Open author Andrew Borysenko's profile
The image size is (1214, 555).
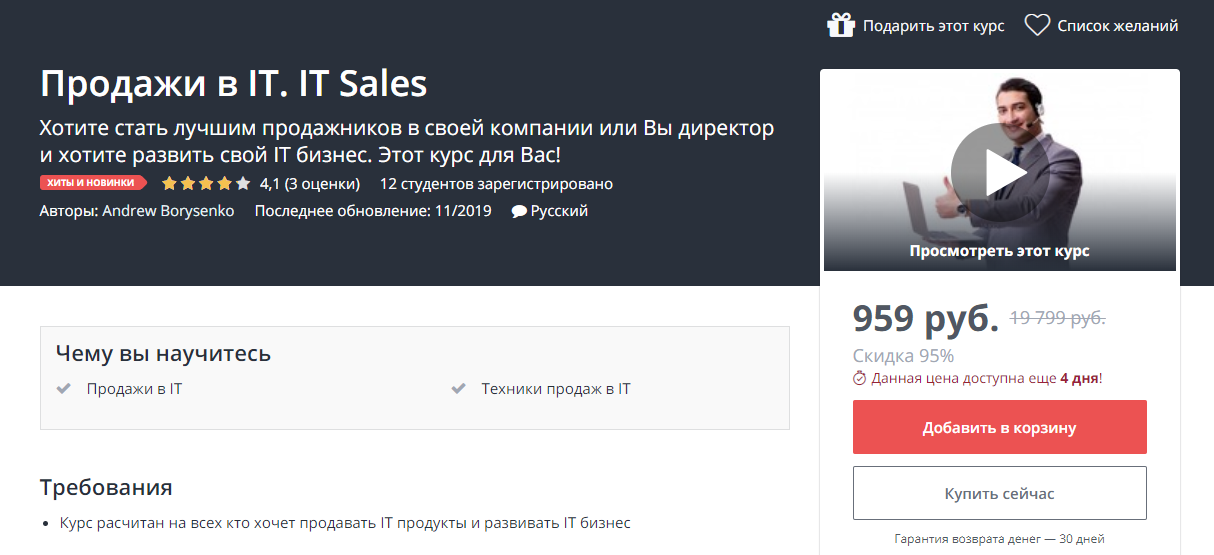pyautogui.click(x=168, y=211)
